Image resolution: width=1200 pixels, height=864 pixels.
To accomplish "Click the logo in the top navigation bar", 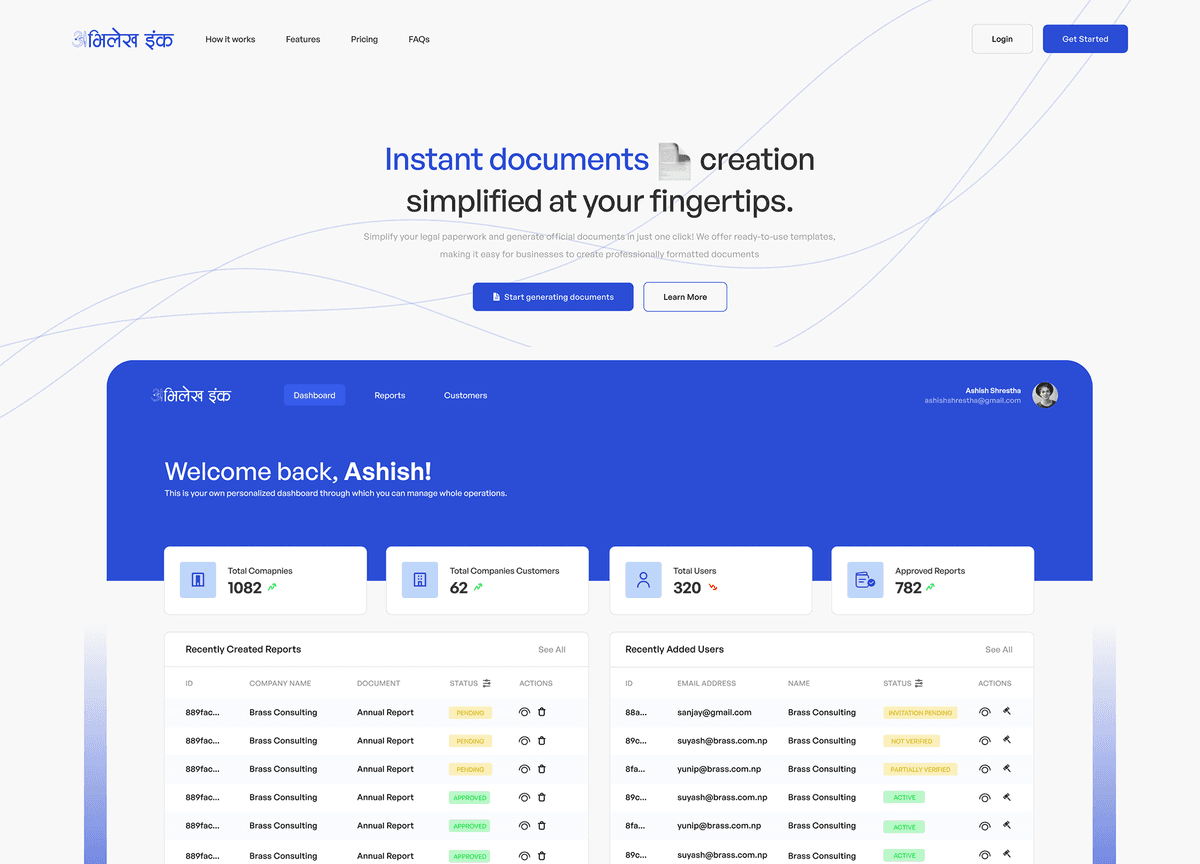I will tap(122, 39).
